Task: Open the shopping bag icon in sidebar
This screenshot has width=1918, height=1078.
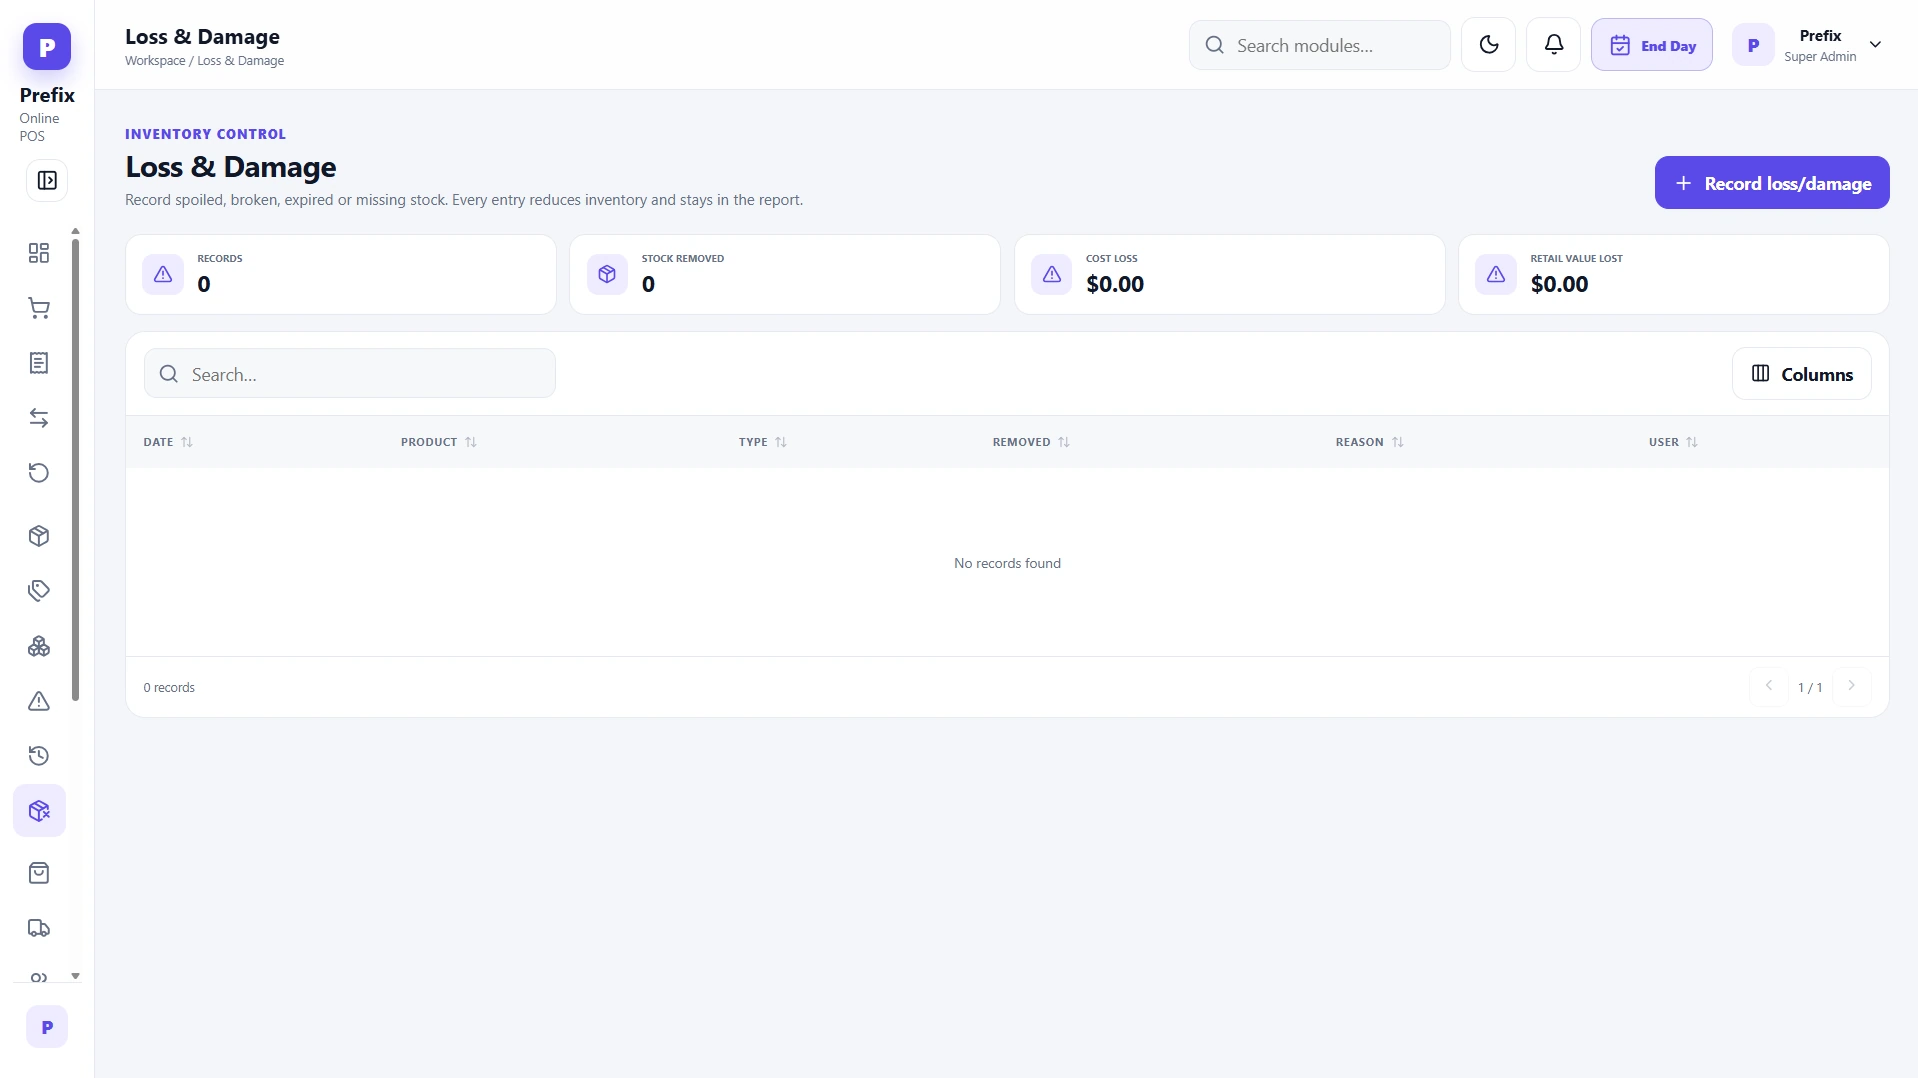Action: click(39, 873)
